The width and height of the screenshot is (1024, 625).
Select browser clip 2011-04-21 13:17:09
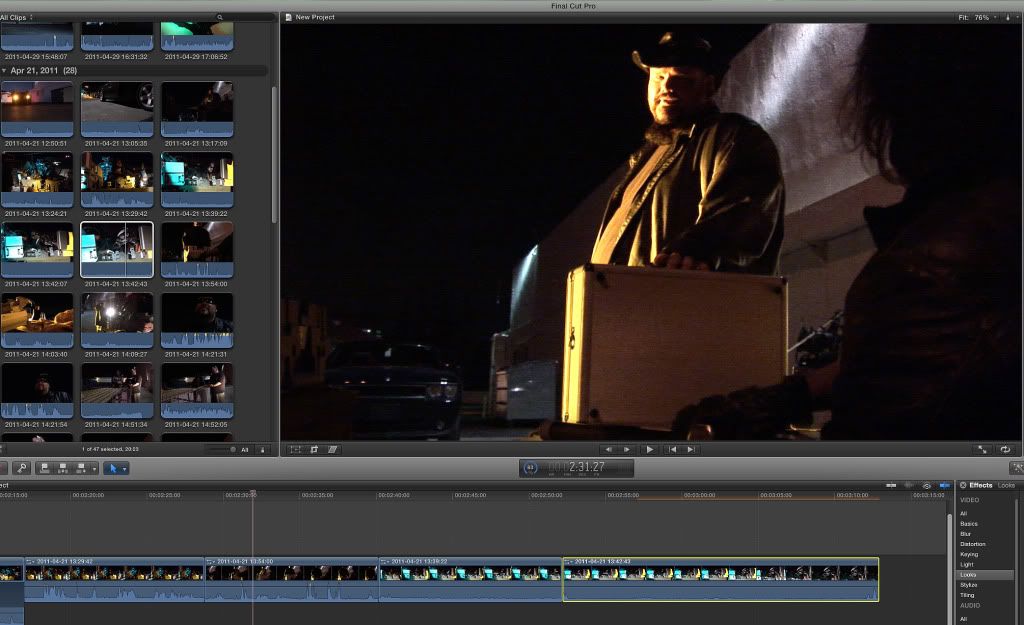pyautogui.click(x=197, y=109)
